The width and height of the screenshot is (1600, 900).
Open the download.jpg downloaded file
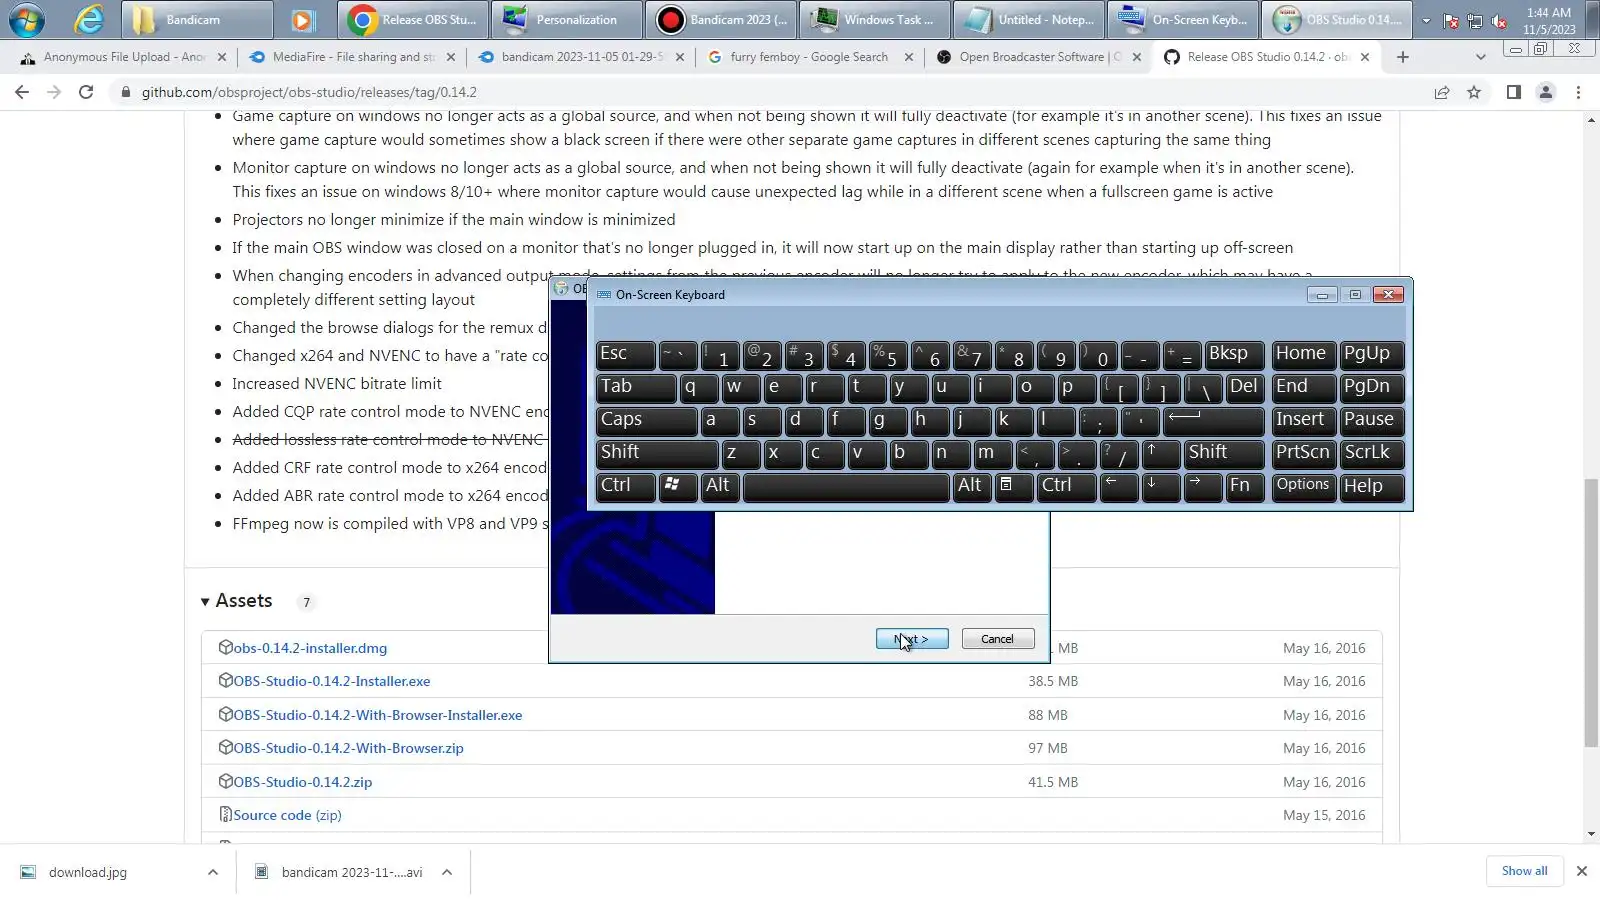[88, 872]
